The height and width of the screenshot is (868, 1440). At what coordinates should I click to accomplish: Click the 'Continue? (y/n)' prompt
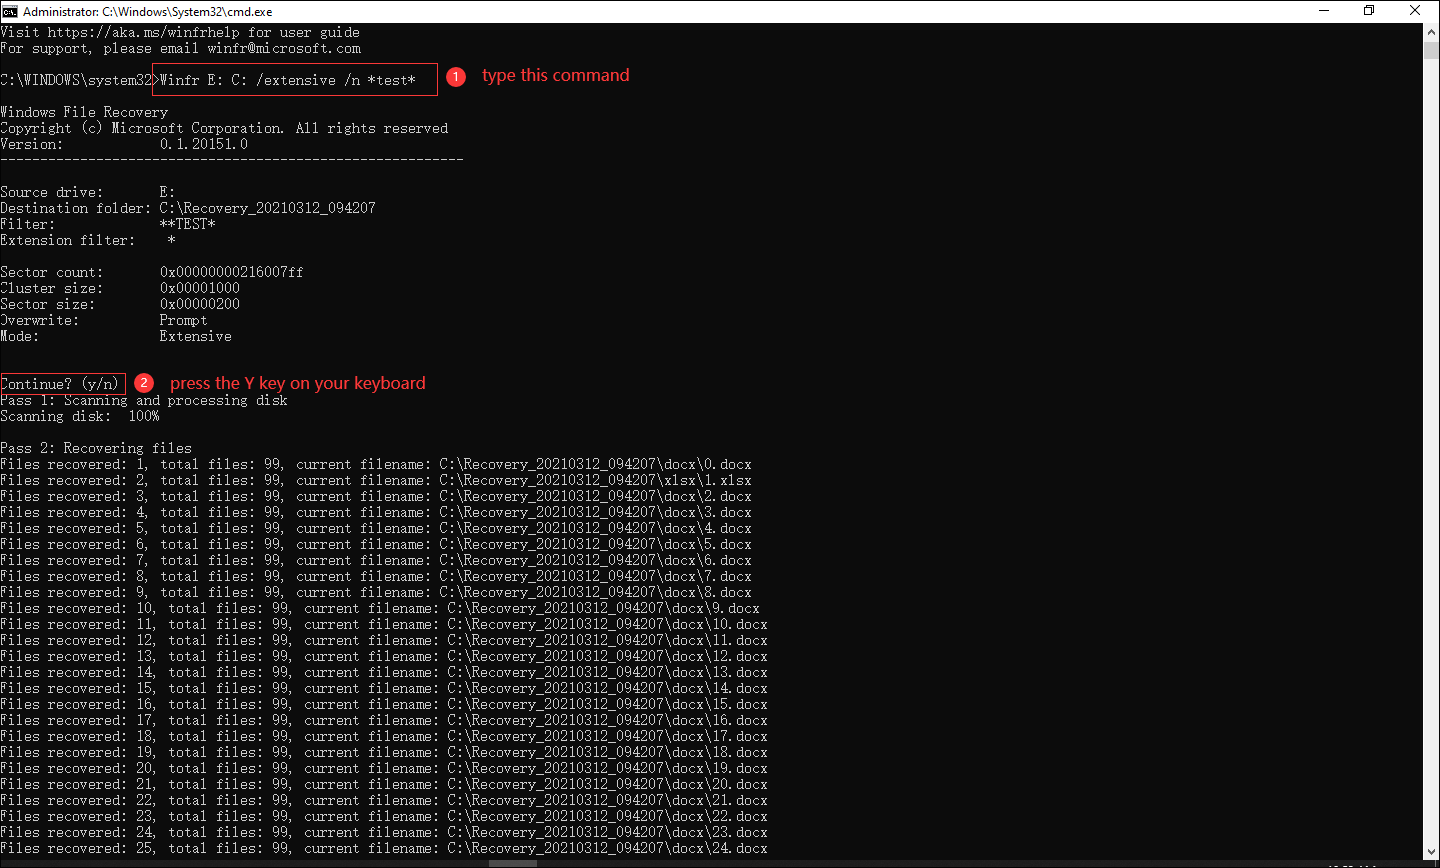(x=60, y=384)
